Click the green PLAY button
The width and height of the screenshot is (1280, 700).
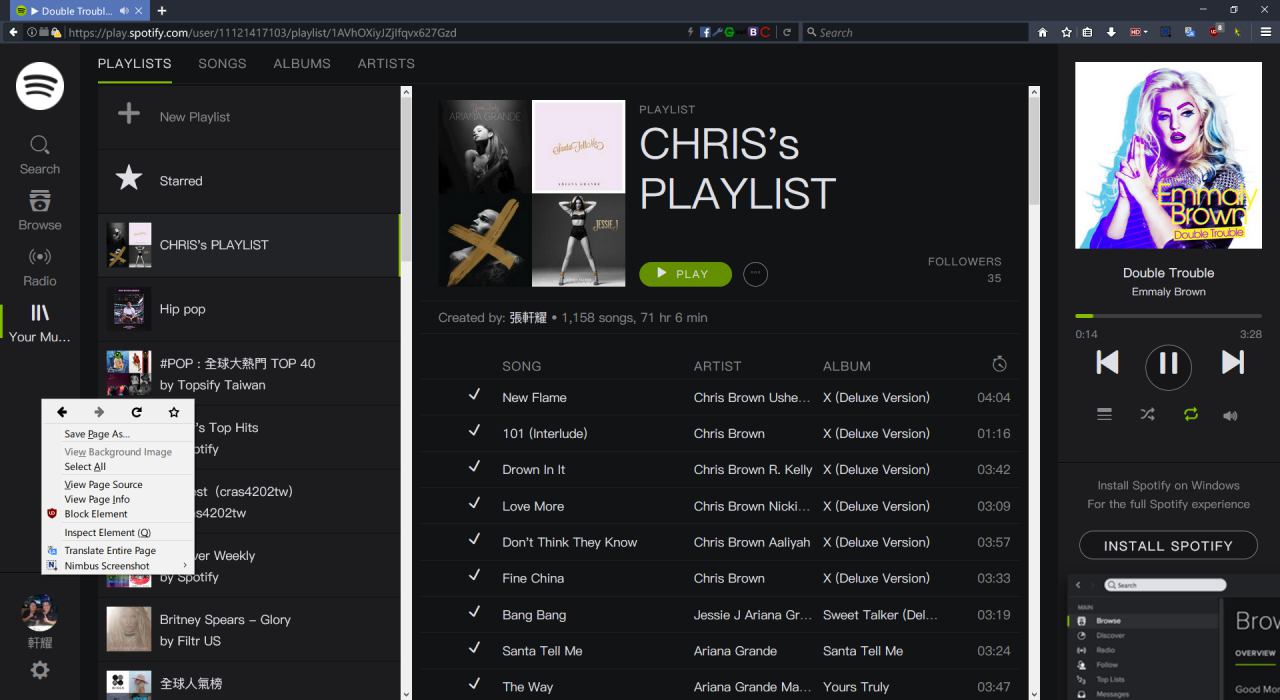(685, 274)
